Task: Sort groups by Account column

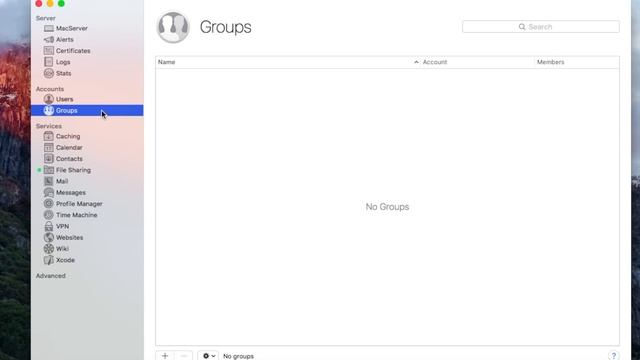Action: point(477,62)
